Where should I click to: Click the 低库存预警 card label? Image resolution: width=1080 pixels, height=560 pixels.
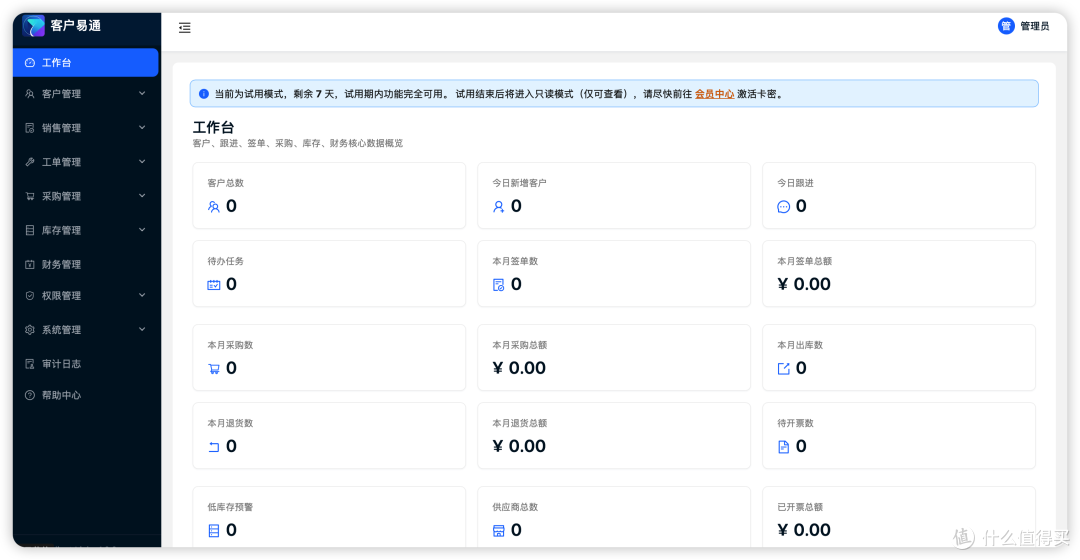230,507
